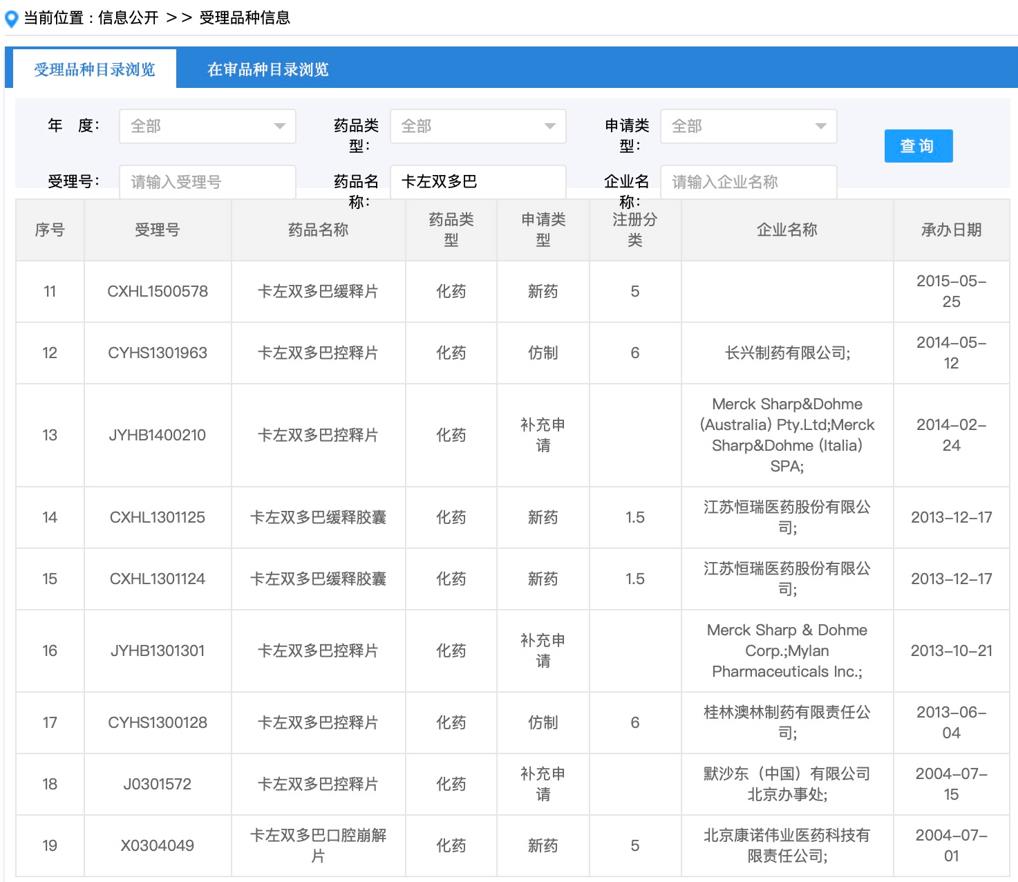Click the location pin icon beside 当前位置
This screenshot has width=1018, height=882.
tap(11, 19)
